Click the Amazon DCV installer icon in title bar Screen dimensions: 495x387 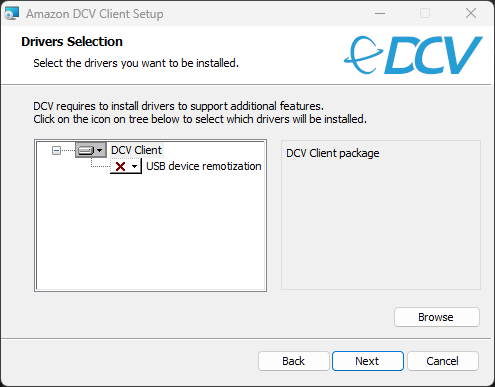[x=12, y=14]
